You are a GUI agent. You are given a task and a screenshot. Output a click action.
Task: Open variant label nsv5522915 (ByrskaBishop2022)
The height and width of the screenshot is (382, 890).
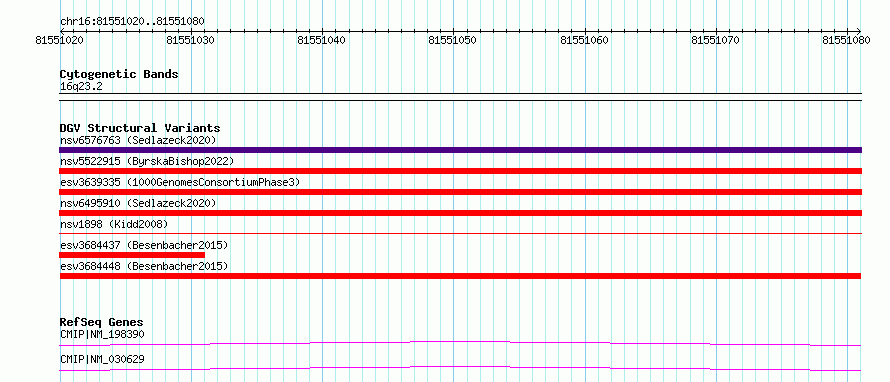147,161
